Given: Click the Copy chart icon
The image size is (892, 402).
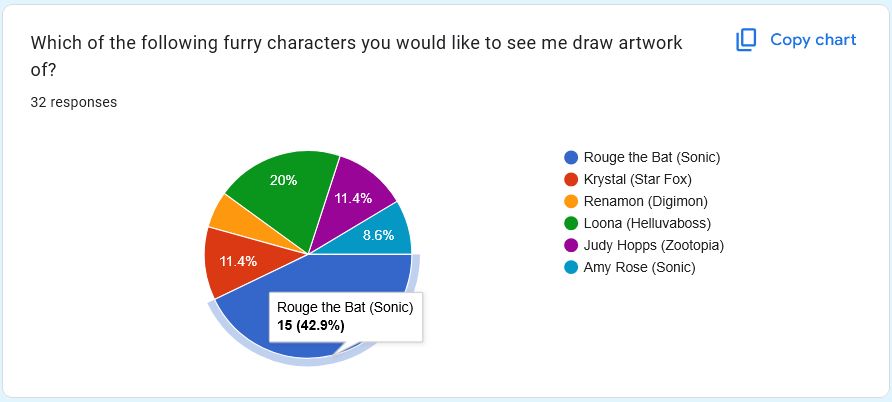Looking at the screenshot, I should coord(746,40).
